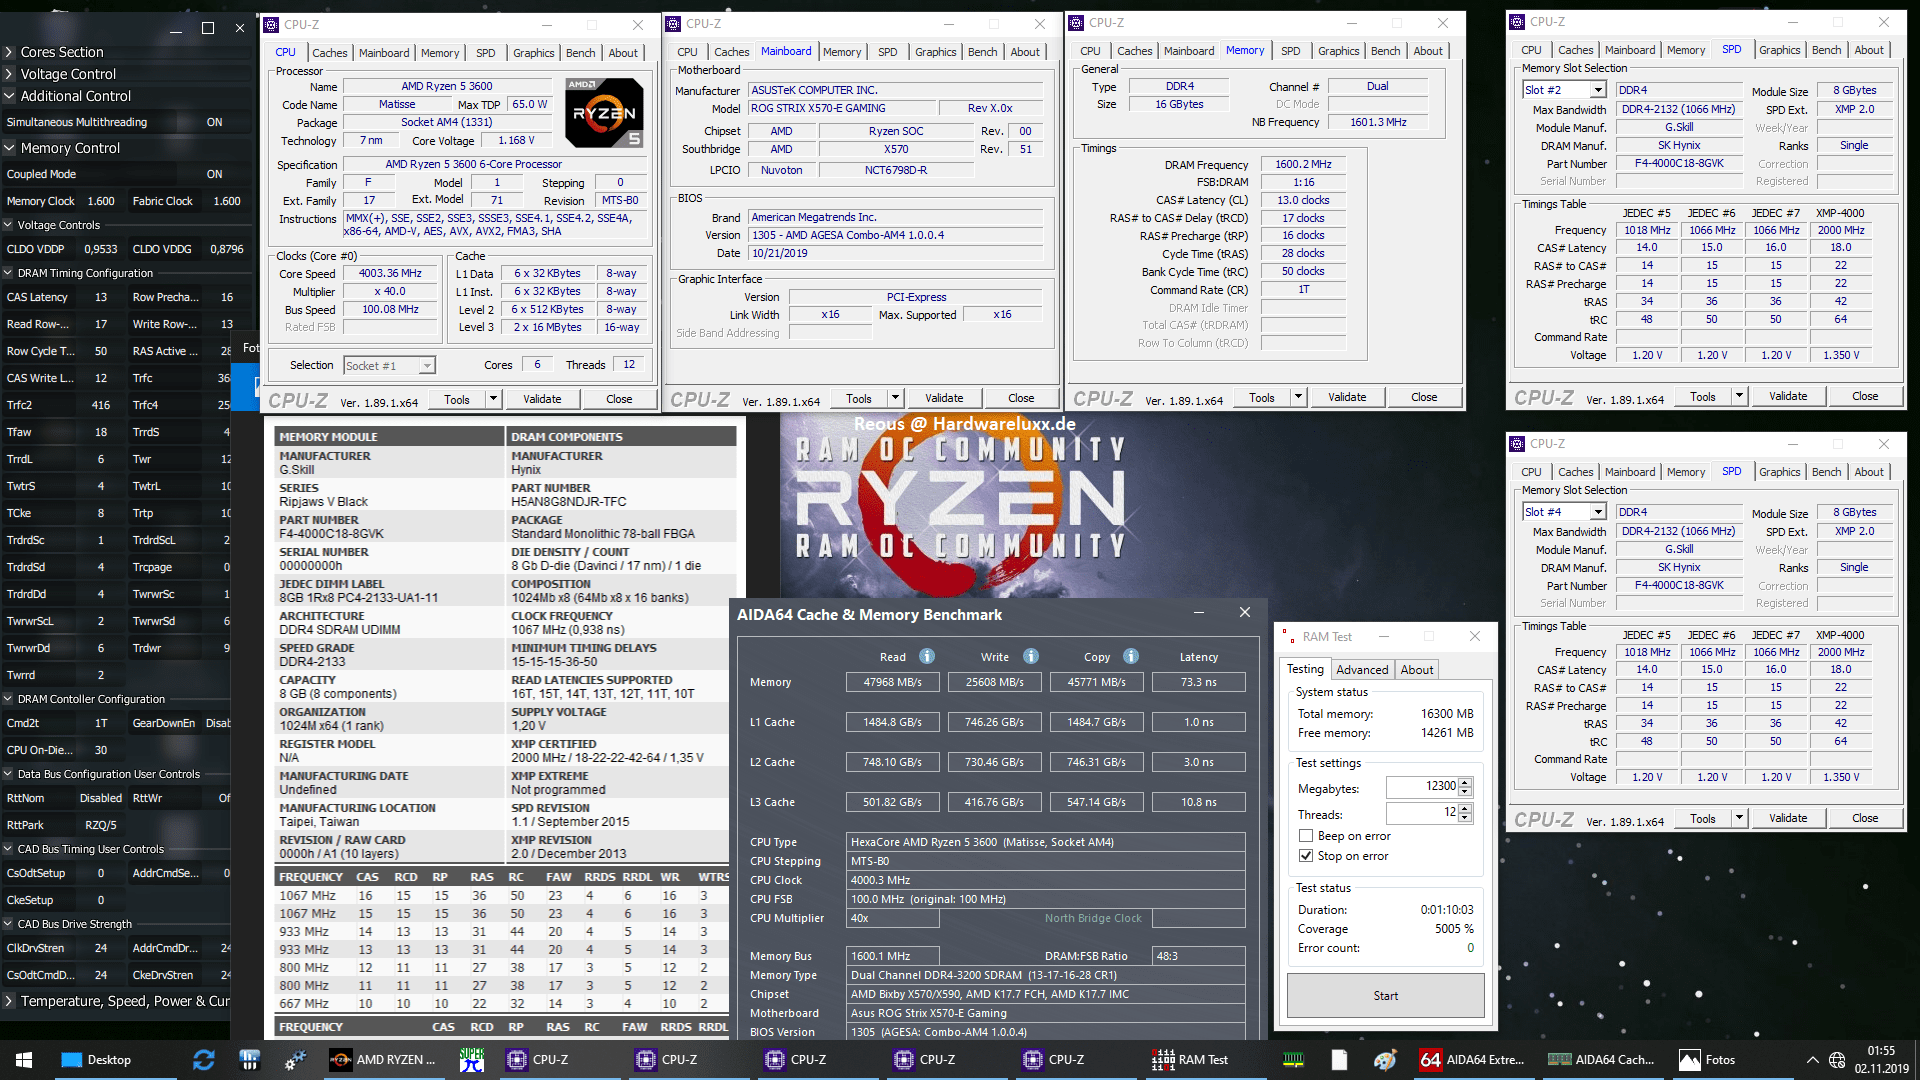Switch to Advanced tab in RAM Test
1920x1080 pixels.
click(x=1362, y=670)
